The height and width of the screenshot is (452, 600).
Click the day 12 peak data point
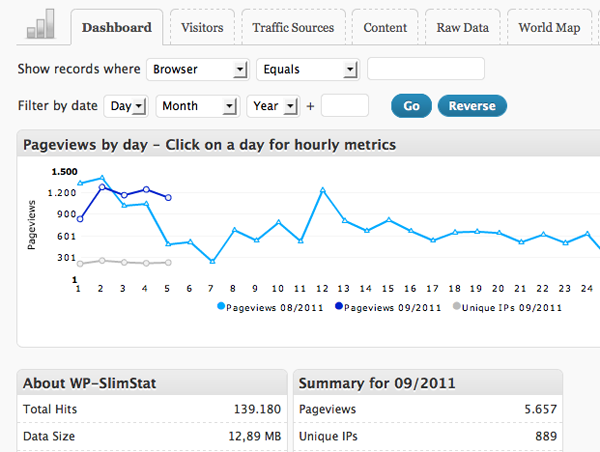pos(323,189)
